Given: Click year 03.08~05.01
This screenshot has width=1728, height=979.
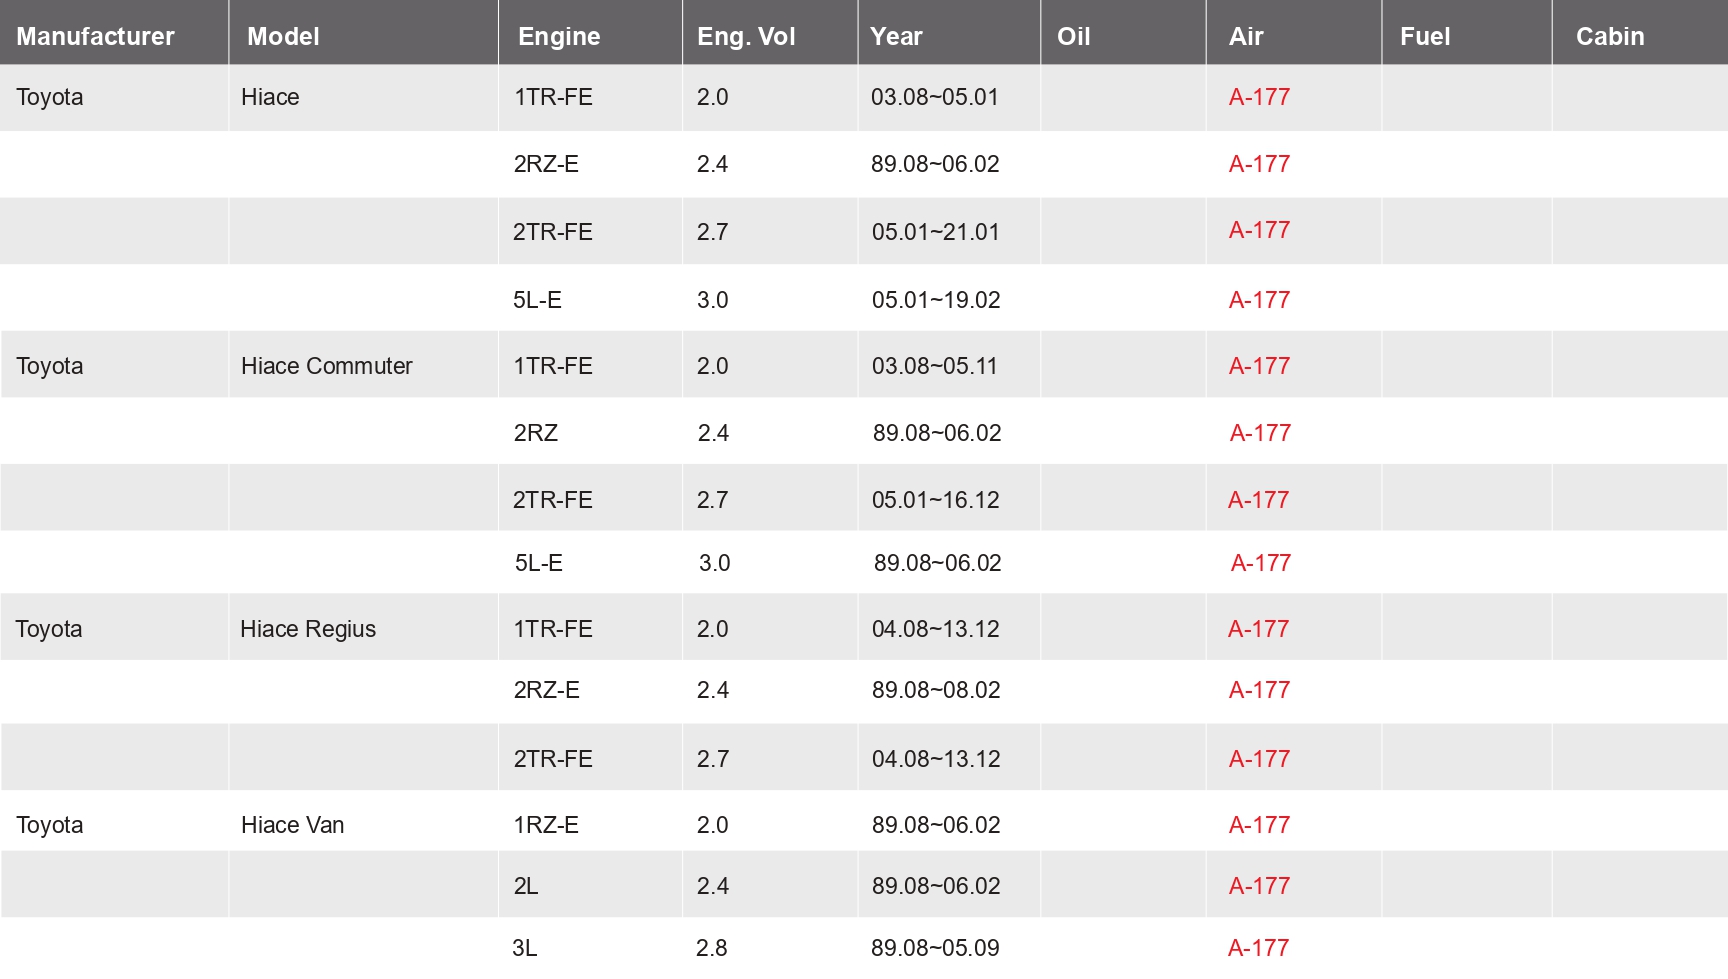Looking at the screenshot, I should 934,97.
